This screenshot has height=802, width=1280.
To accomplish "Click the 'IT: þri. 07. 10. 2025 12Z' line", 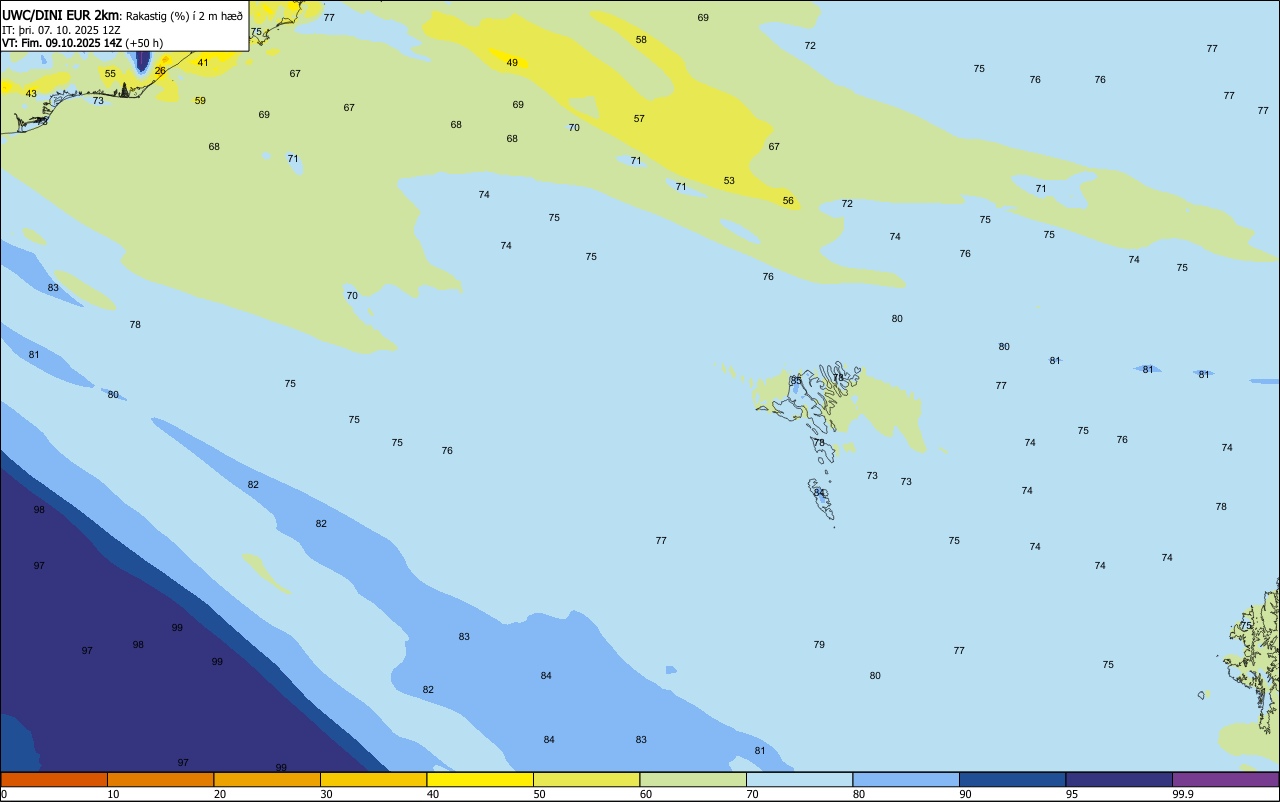I will click(x=61, y=30).
